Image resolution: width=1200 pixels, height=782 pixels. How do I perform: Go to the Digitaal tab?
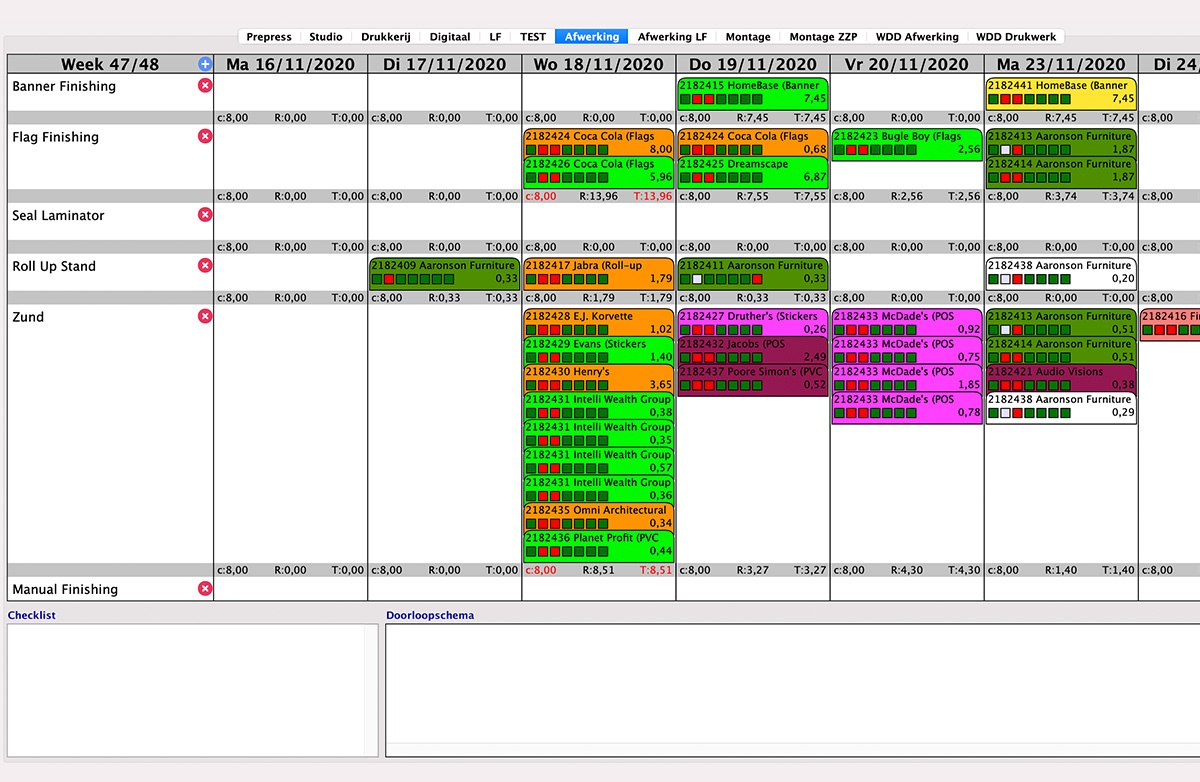click(x=450, y=37)
